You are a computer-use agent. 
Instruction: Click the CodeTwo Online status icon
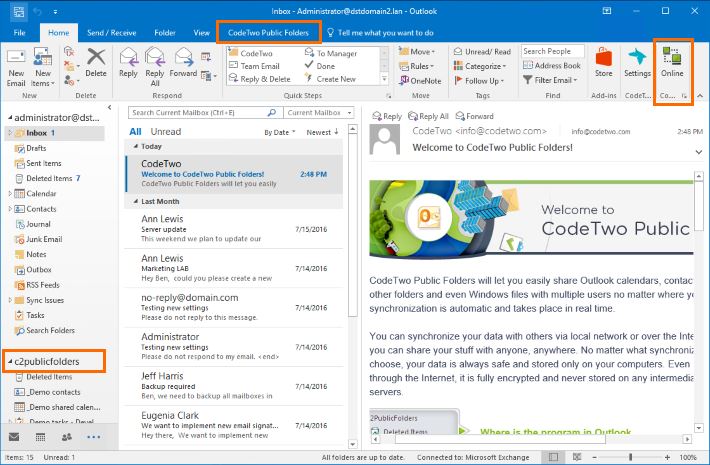click(672, 62)
